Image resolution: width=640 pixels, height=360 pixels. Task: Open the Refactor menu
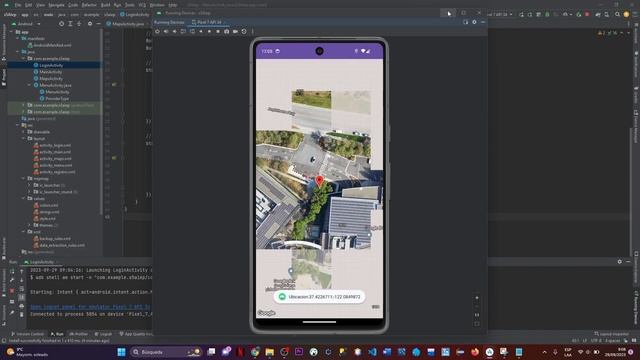[89, 5]
